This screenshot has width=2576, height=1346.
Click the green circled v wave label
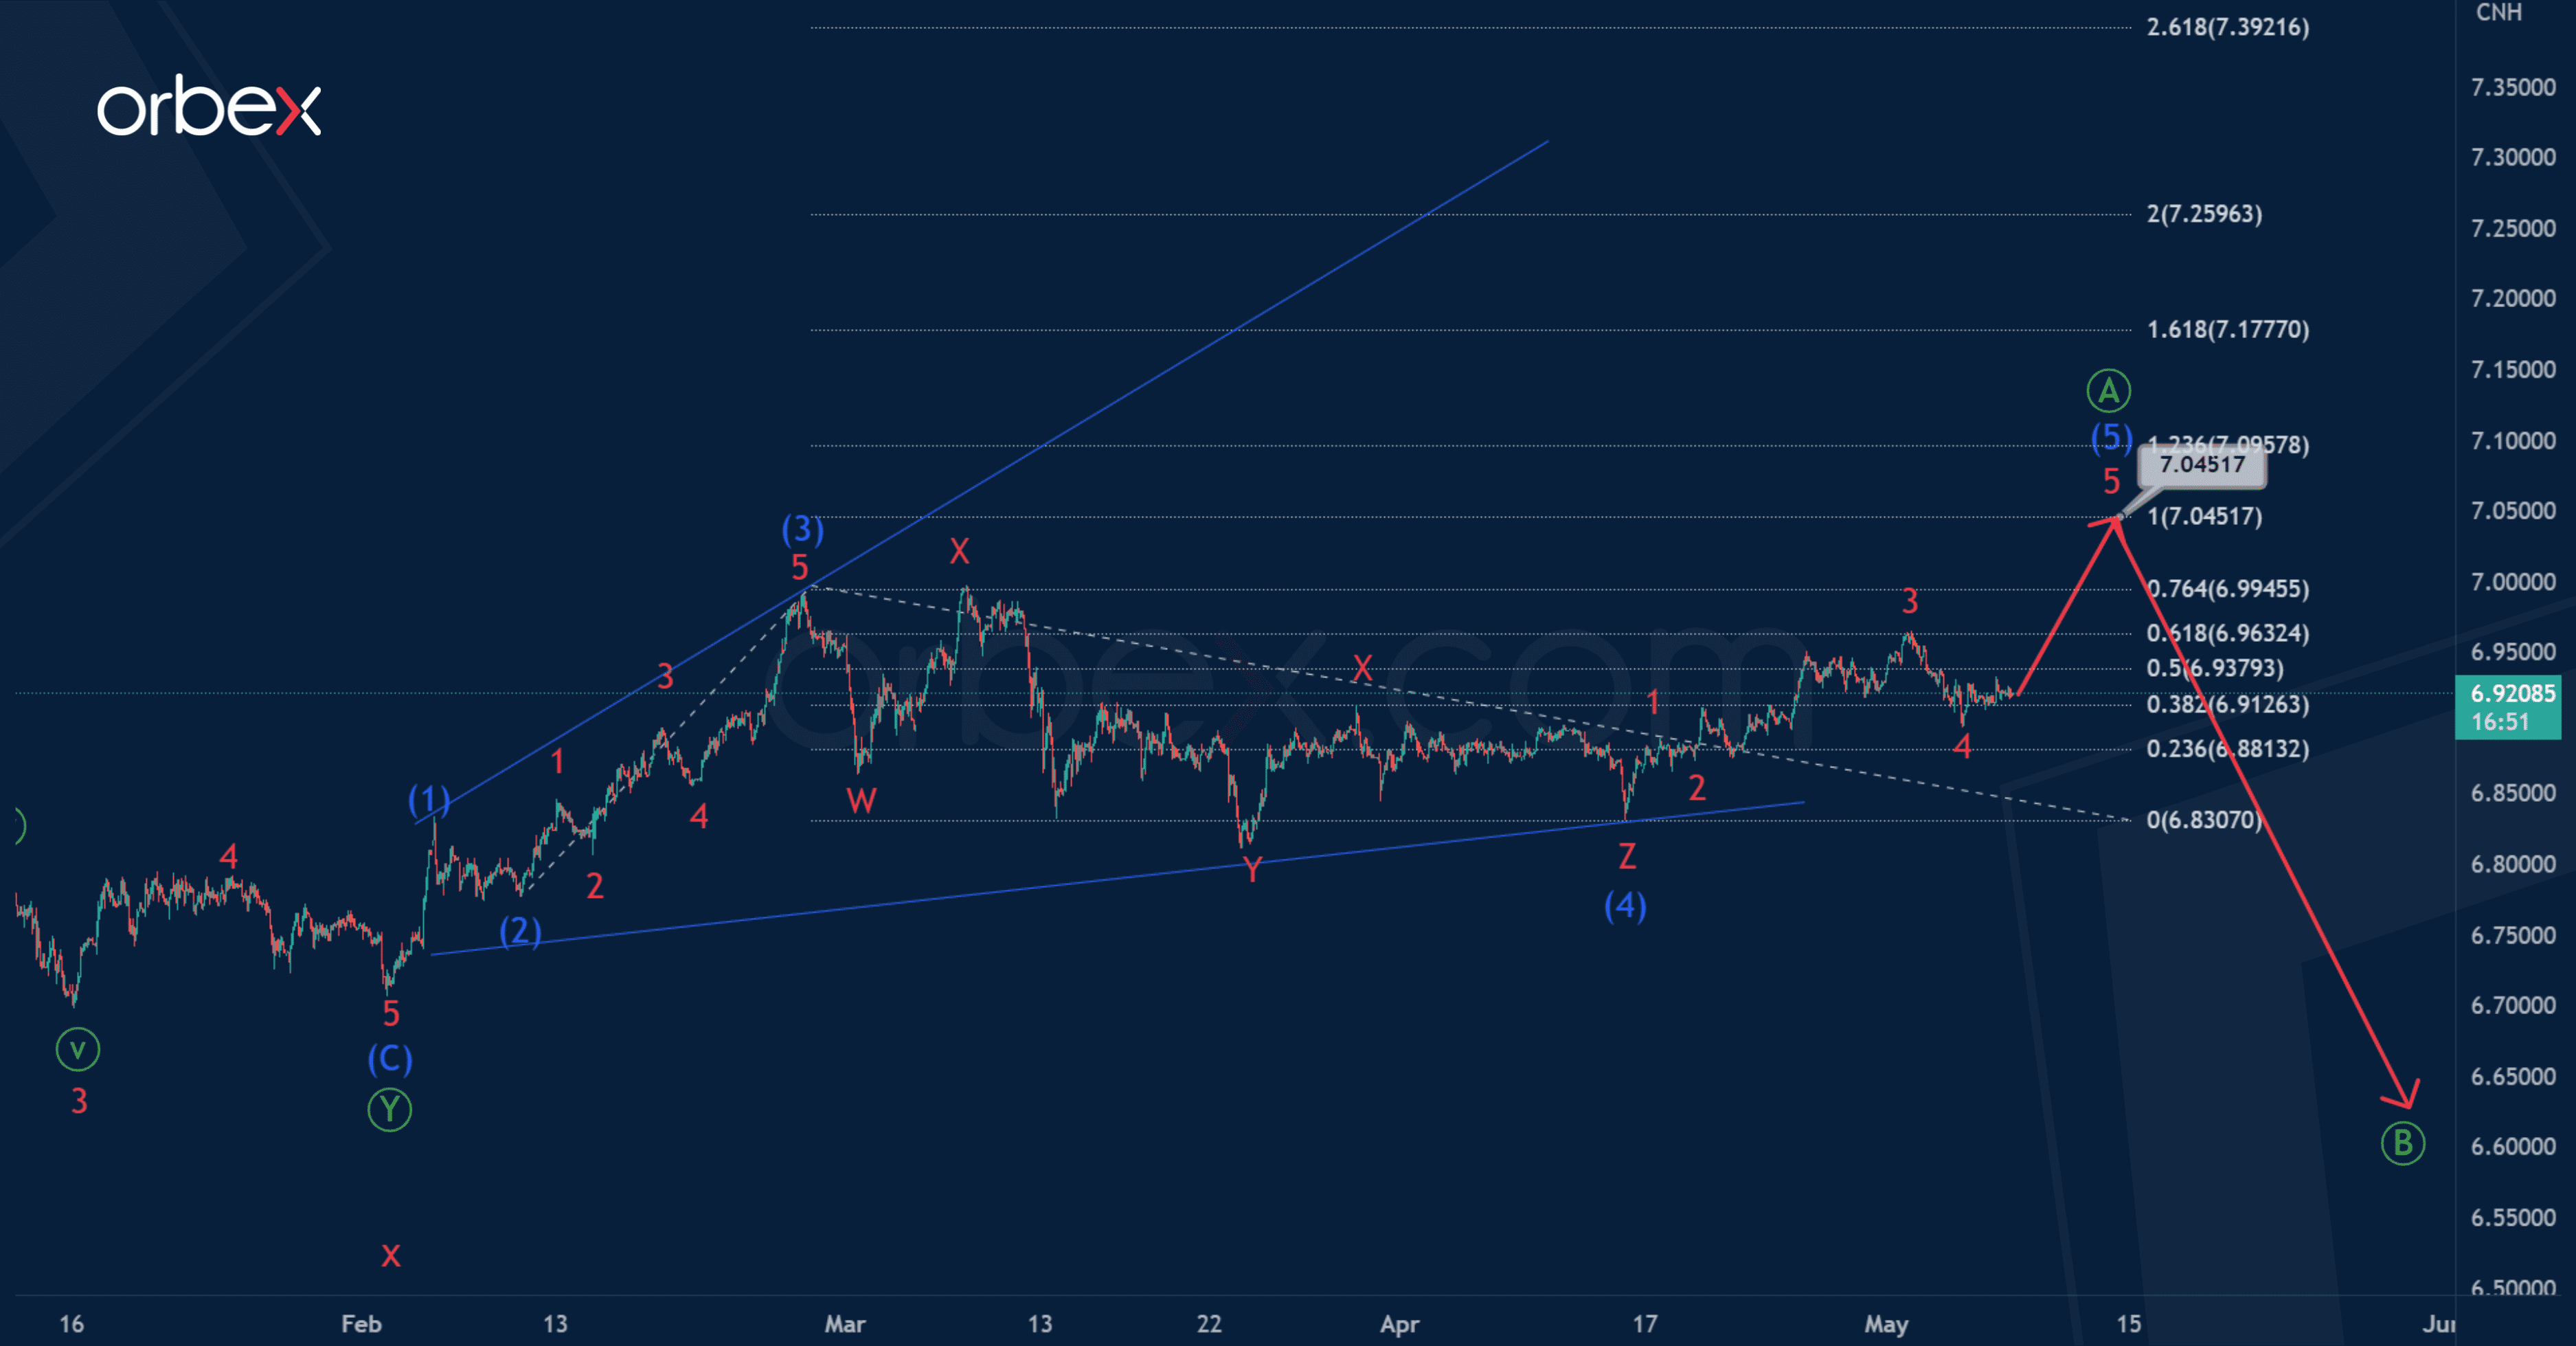click(77, 1050)
